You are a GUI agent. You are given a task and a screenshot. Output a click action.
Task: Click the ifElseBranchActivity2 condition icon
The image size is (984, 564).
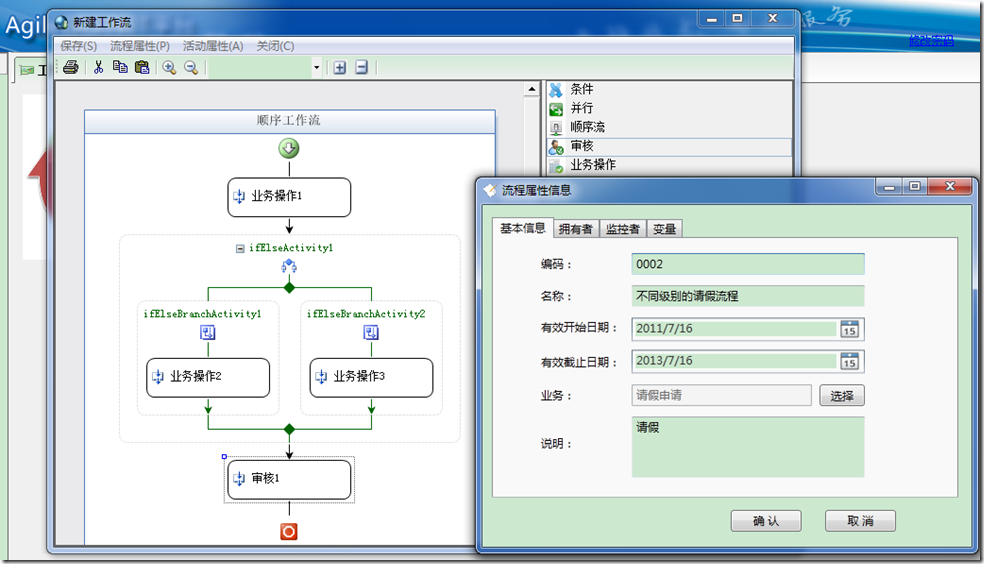pos(371,333)
